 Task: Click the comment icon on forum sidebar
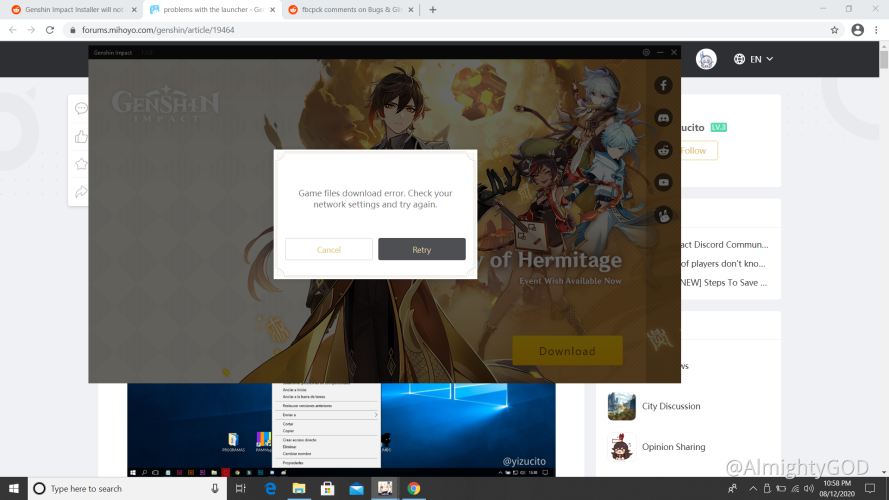tap(81, 108)
